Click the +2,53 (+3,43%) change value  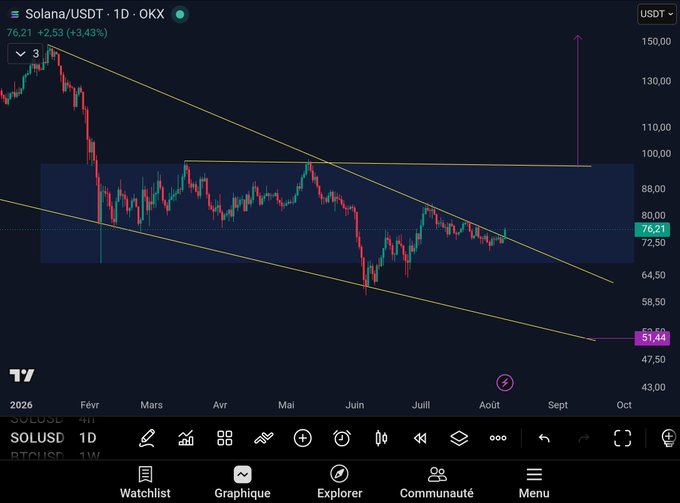tap(72, 33)
